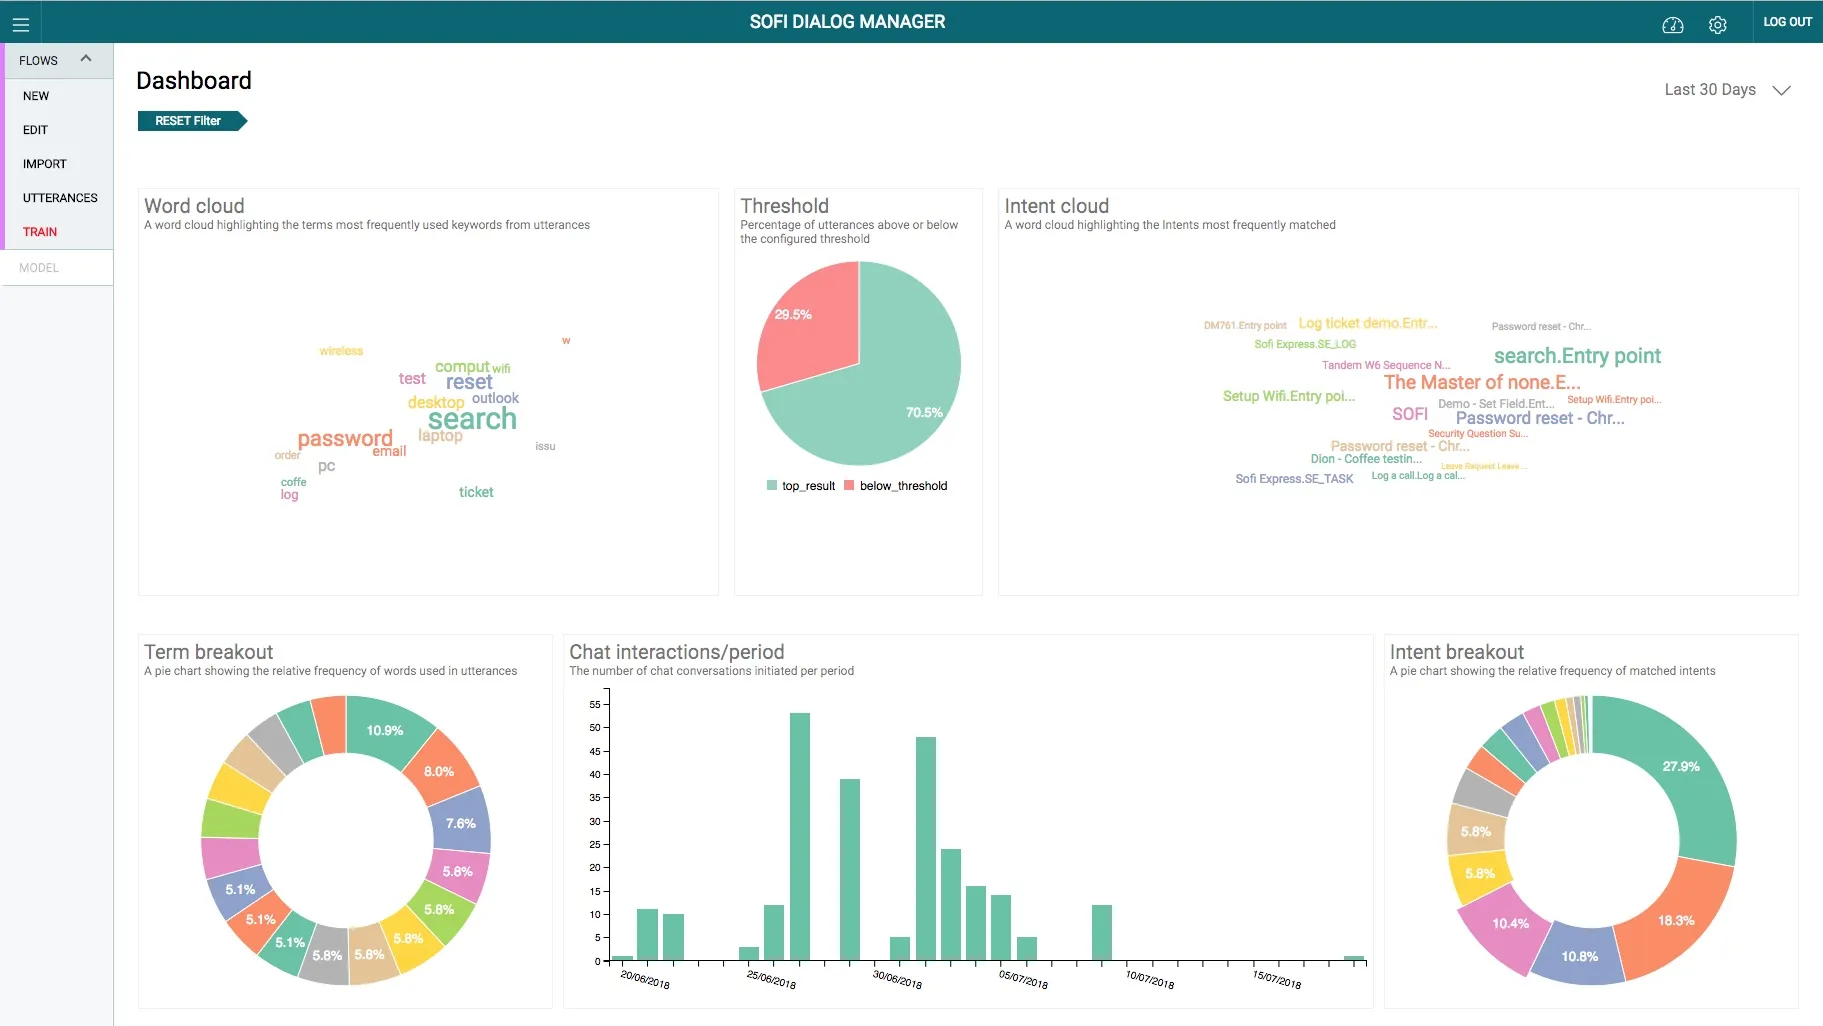Click LOG OUT in the header

[1787, 21]
